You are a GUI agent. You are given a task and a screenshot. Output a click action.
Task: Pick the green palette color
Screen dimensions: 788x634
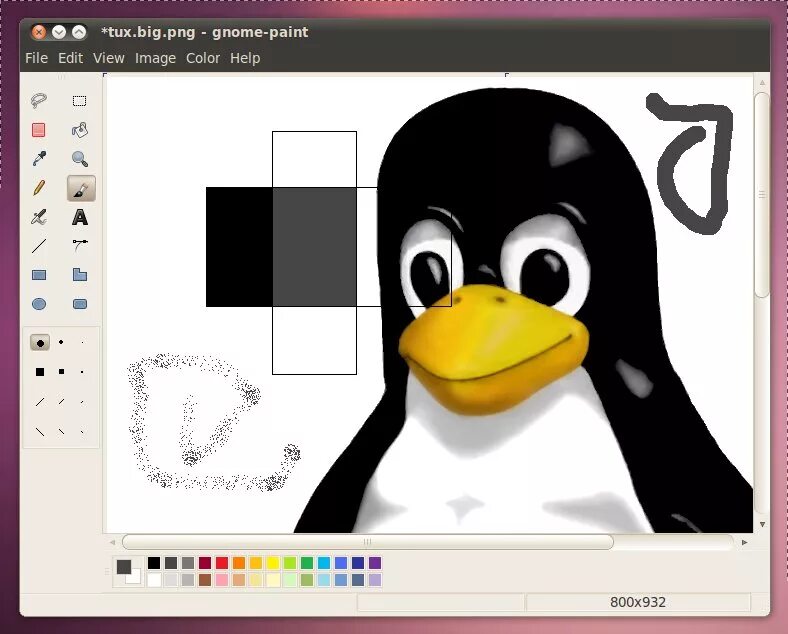tap(307, 563)
